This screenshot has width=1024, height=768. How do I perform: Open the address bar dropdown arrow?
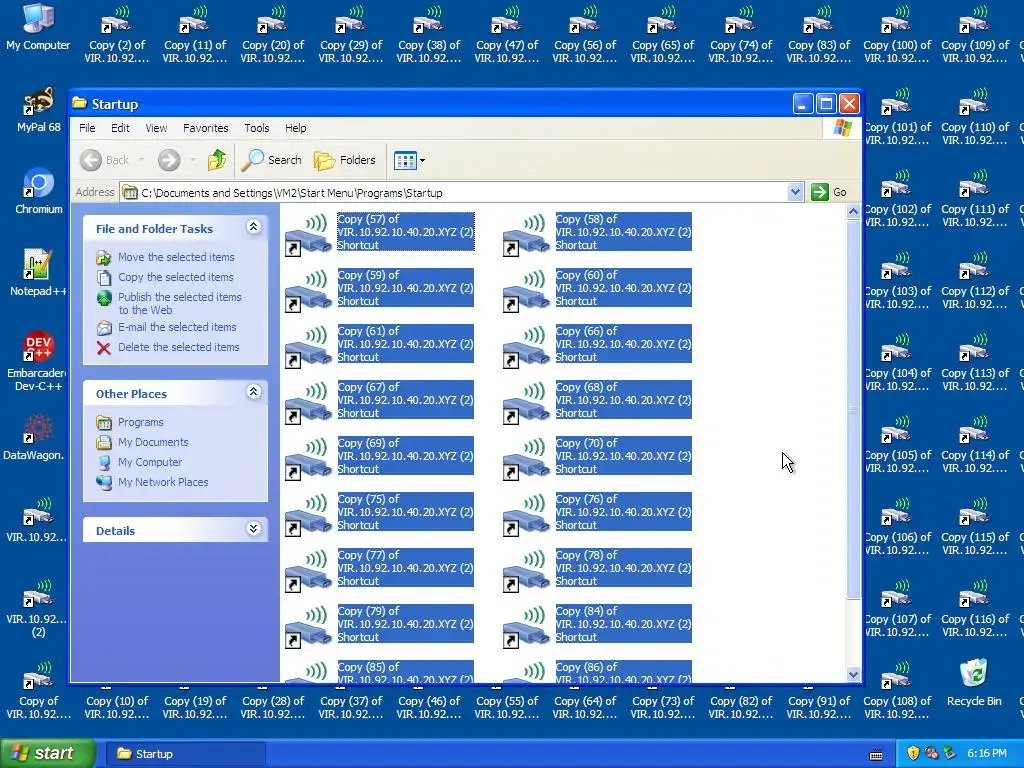[795, 192]
